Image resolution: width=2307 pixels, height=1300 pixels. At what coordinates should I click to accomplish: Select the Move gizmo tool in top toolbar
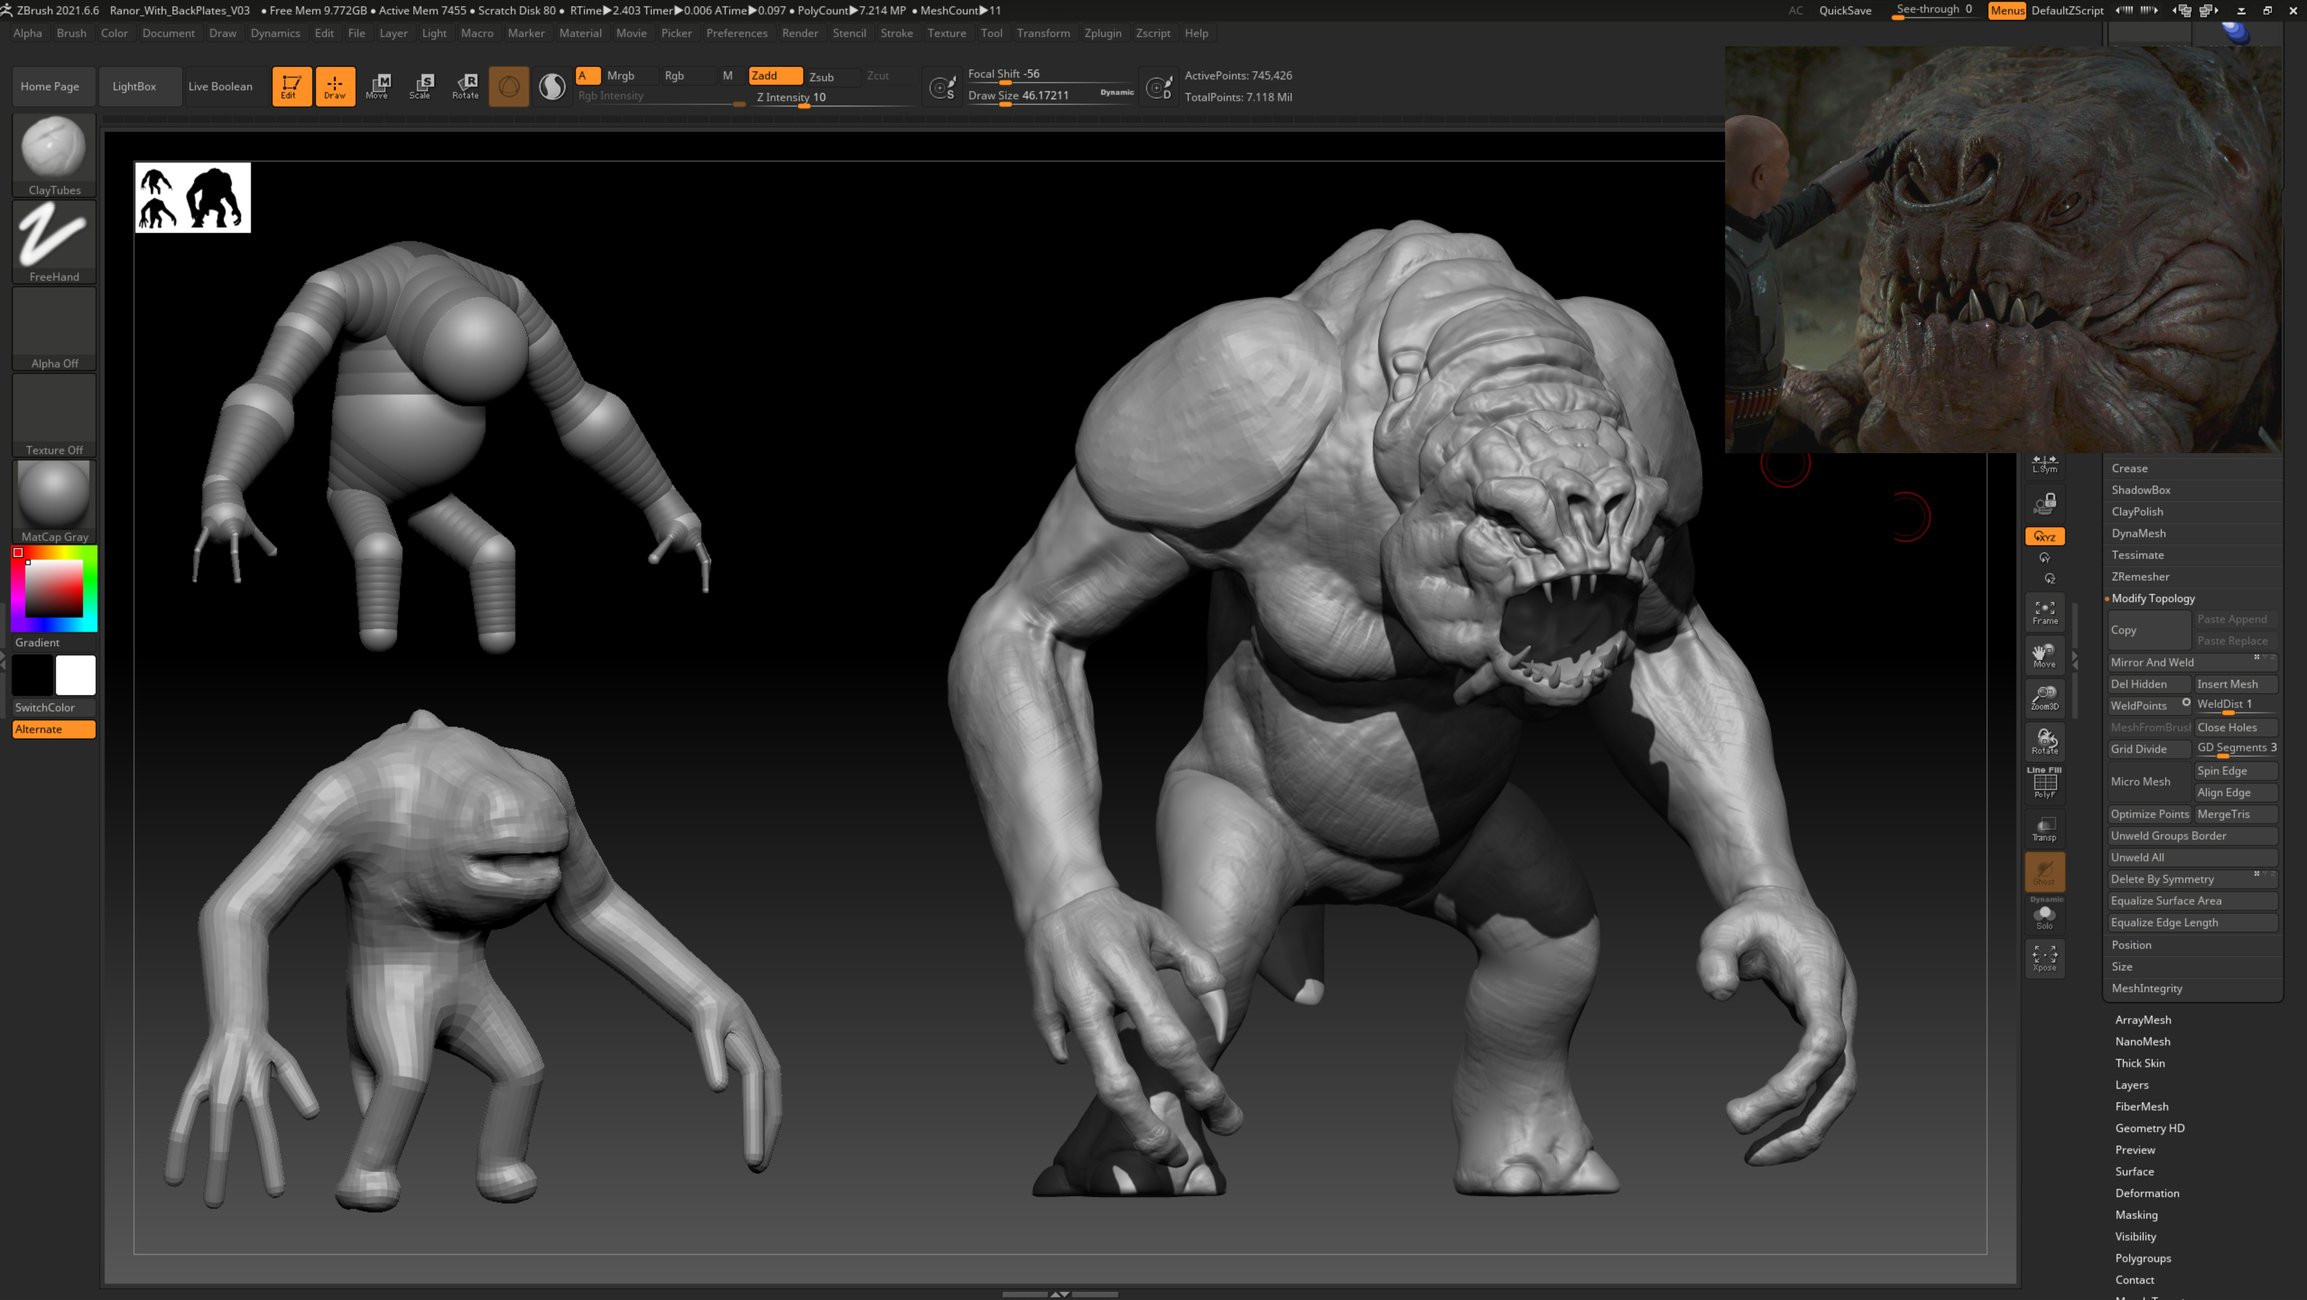(x=378, y=86)
